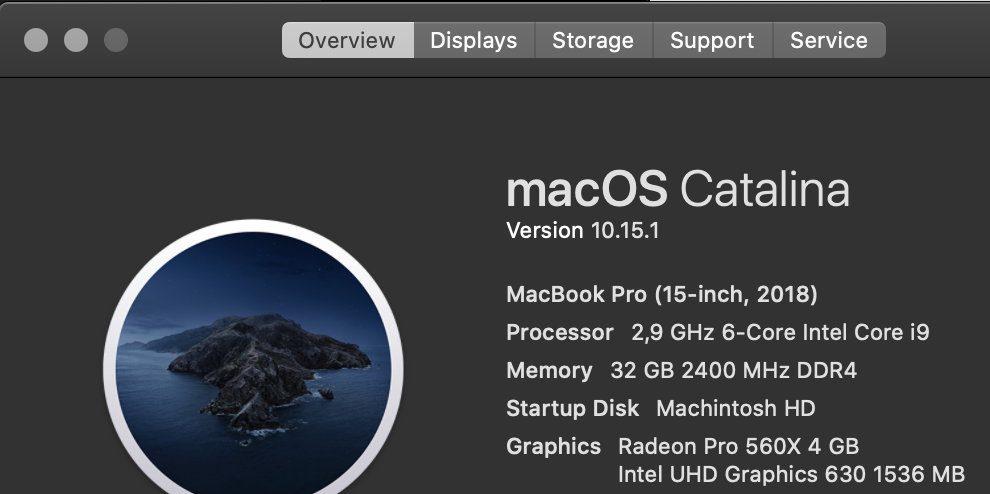Image resolution: width=990 pixels, height=494 pixels.
Task: Select the Overview tab
Action: pyautogui.click(x=347, y=40)
